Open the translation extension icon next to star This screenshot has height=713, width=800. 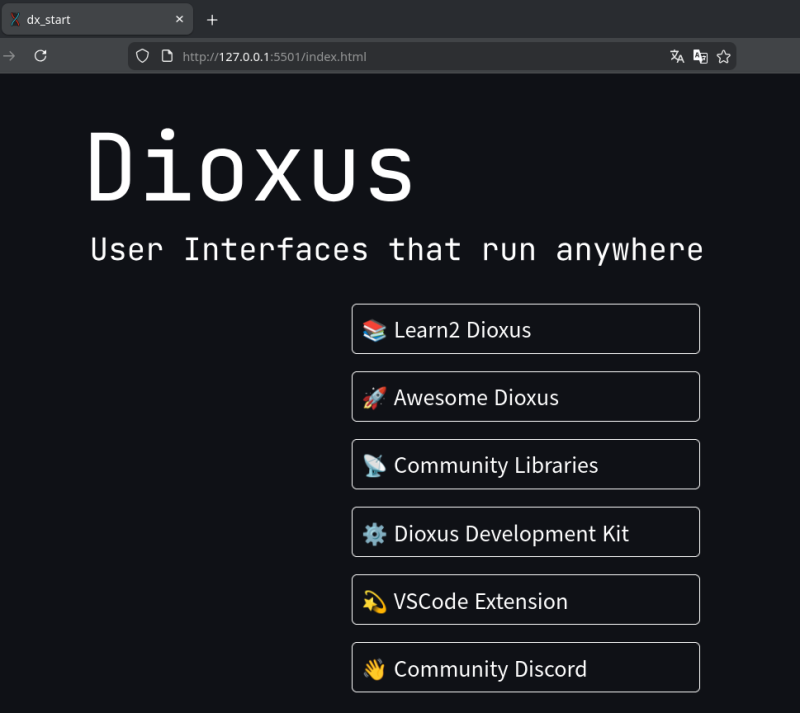click(700, 57)
